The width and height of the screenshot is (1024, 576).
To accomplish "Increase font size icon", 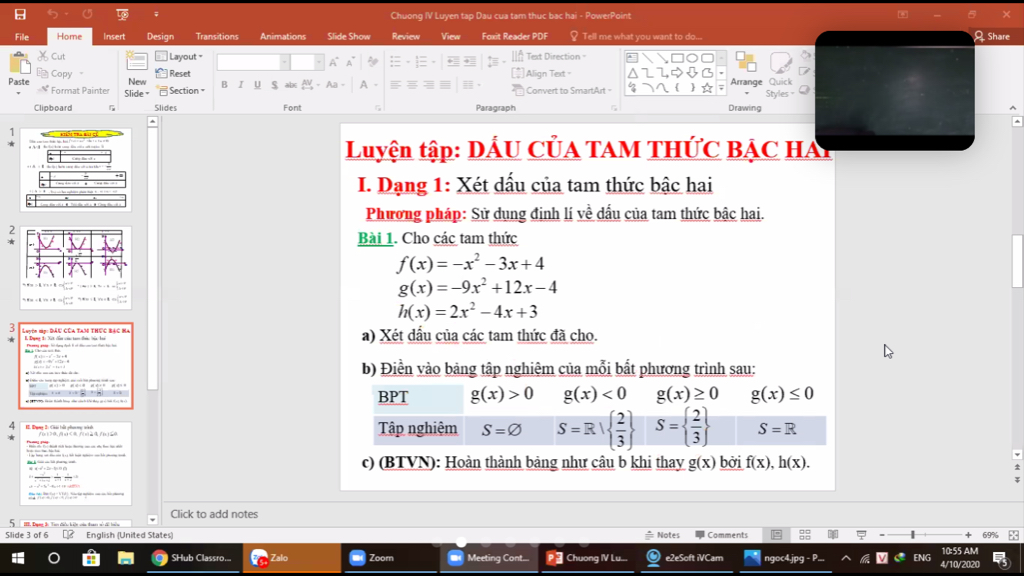I will coord(334,62).
